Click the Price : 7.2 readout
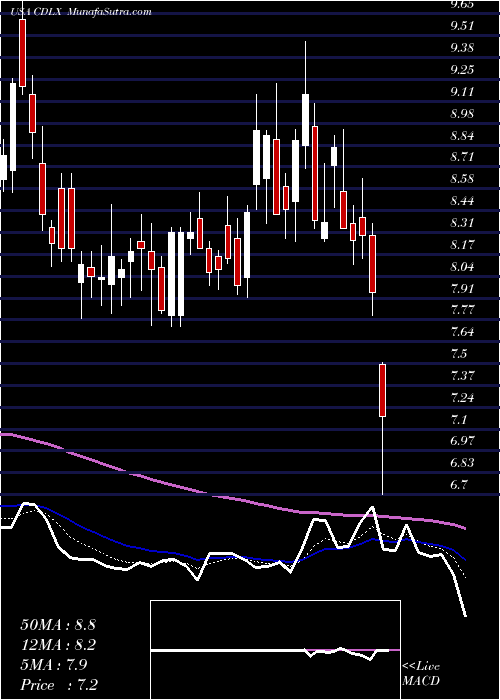 click(x=59, y=685)
